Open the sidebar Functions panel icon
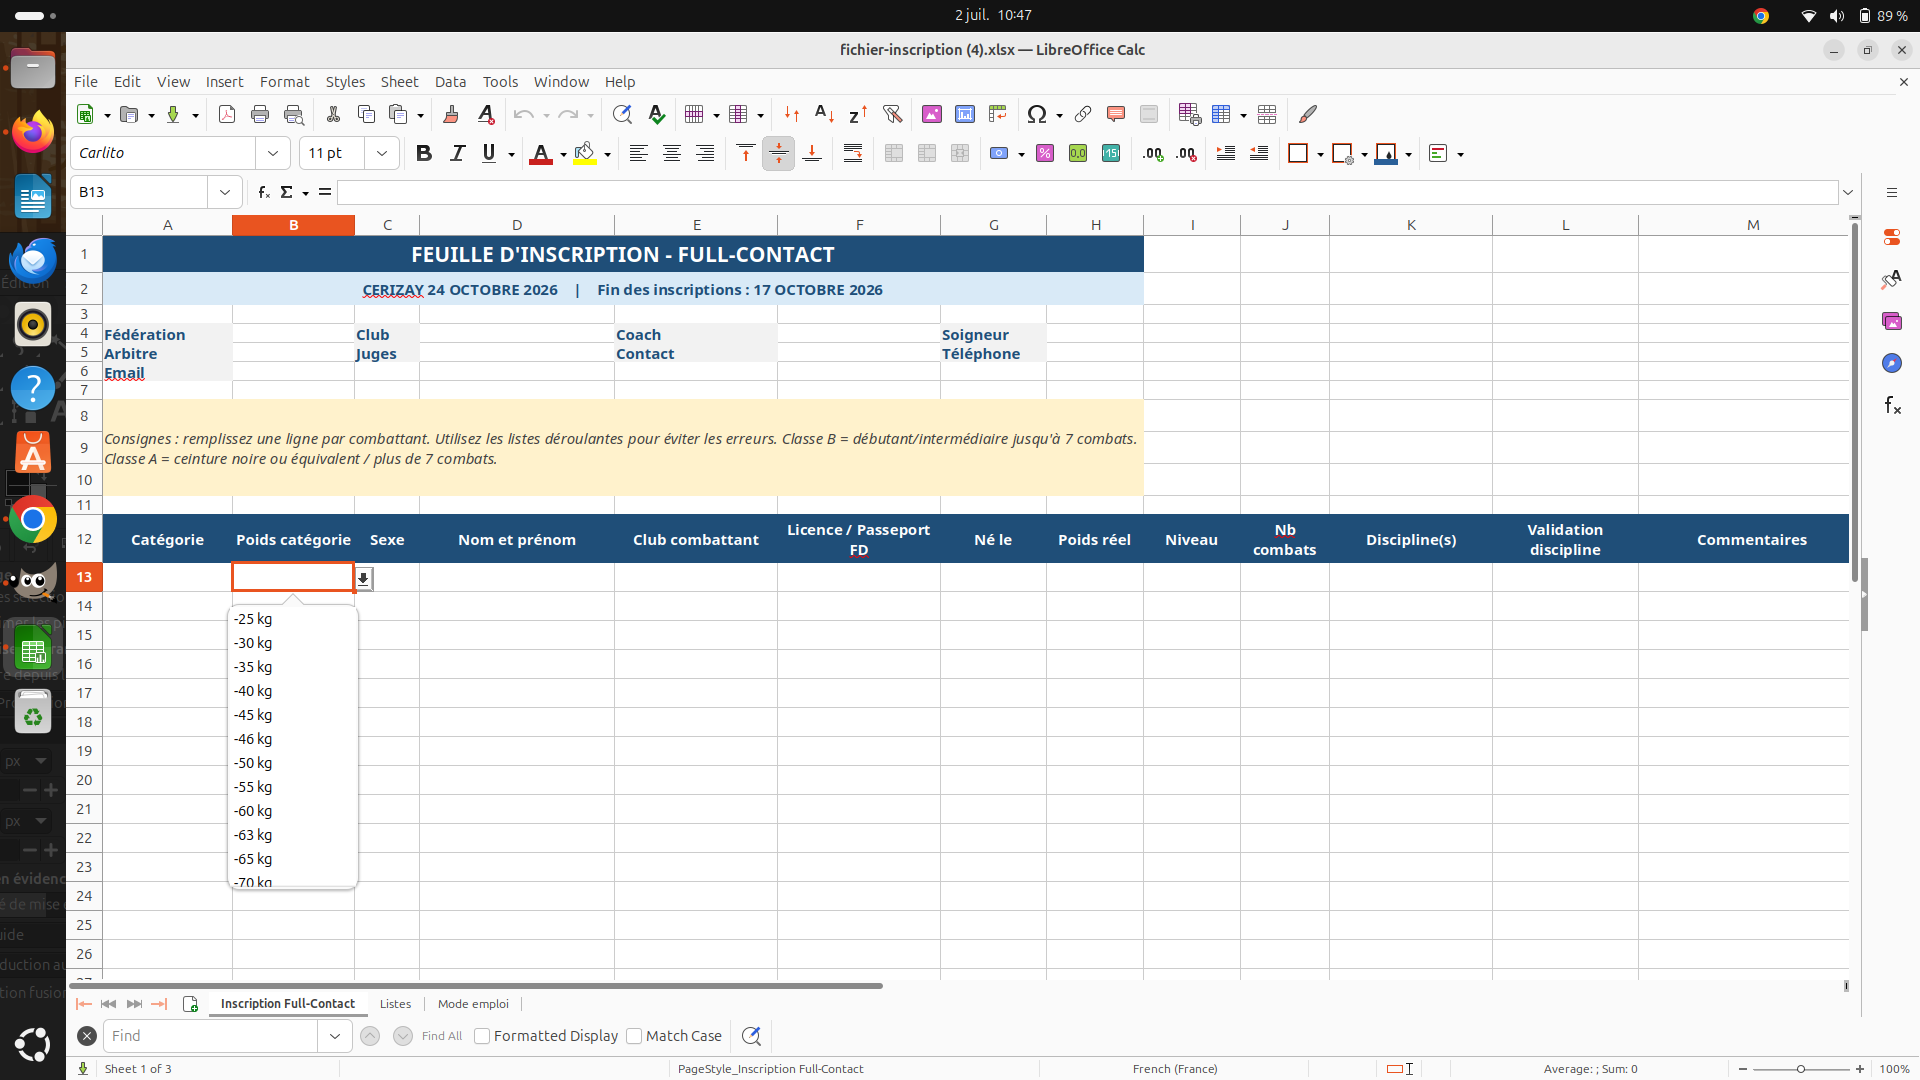 tap(1892, 405)
